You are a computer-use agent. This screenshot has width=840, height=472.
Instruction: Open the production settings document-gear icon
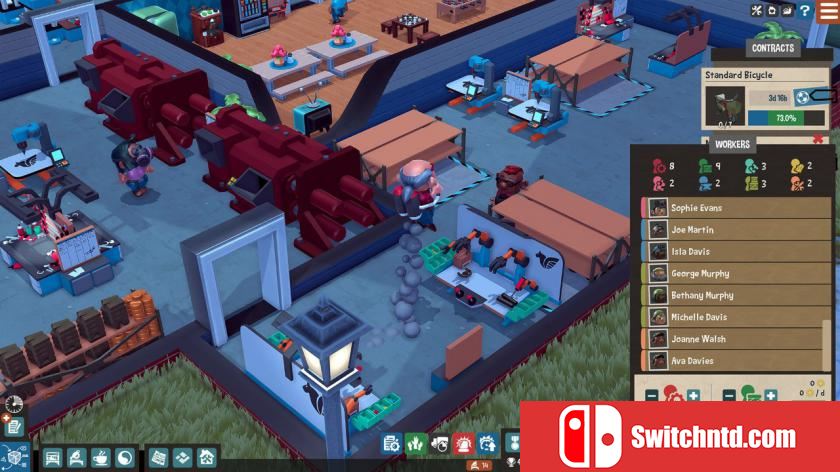click(x=392, y=444)
